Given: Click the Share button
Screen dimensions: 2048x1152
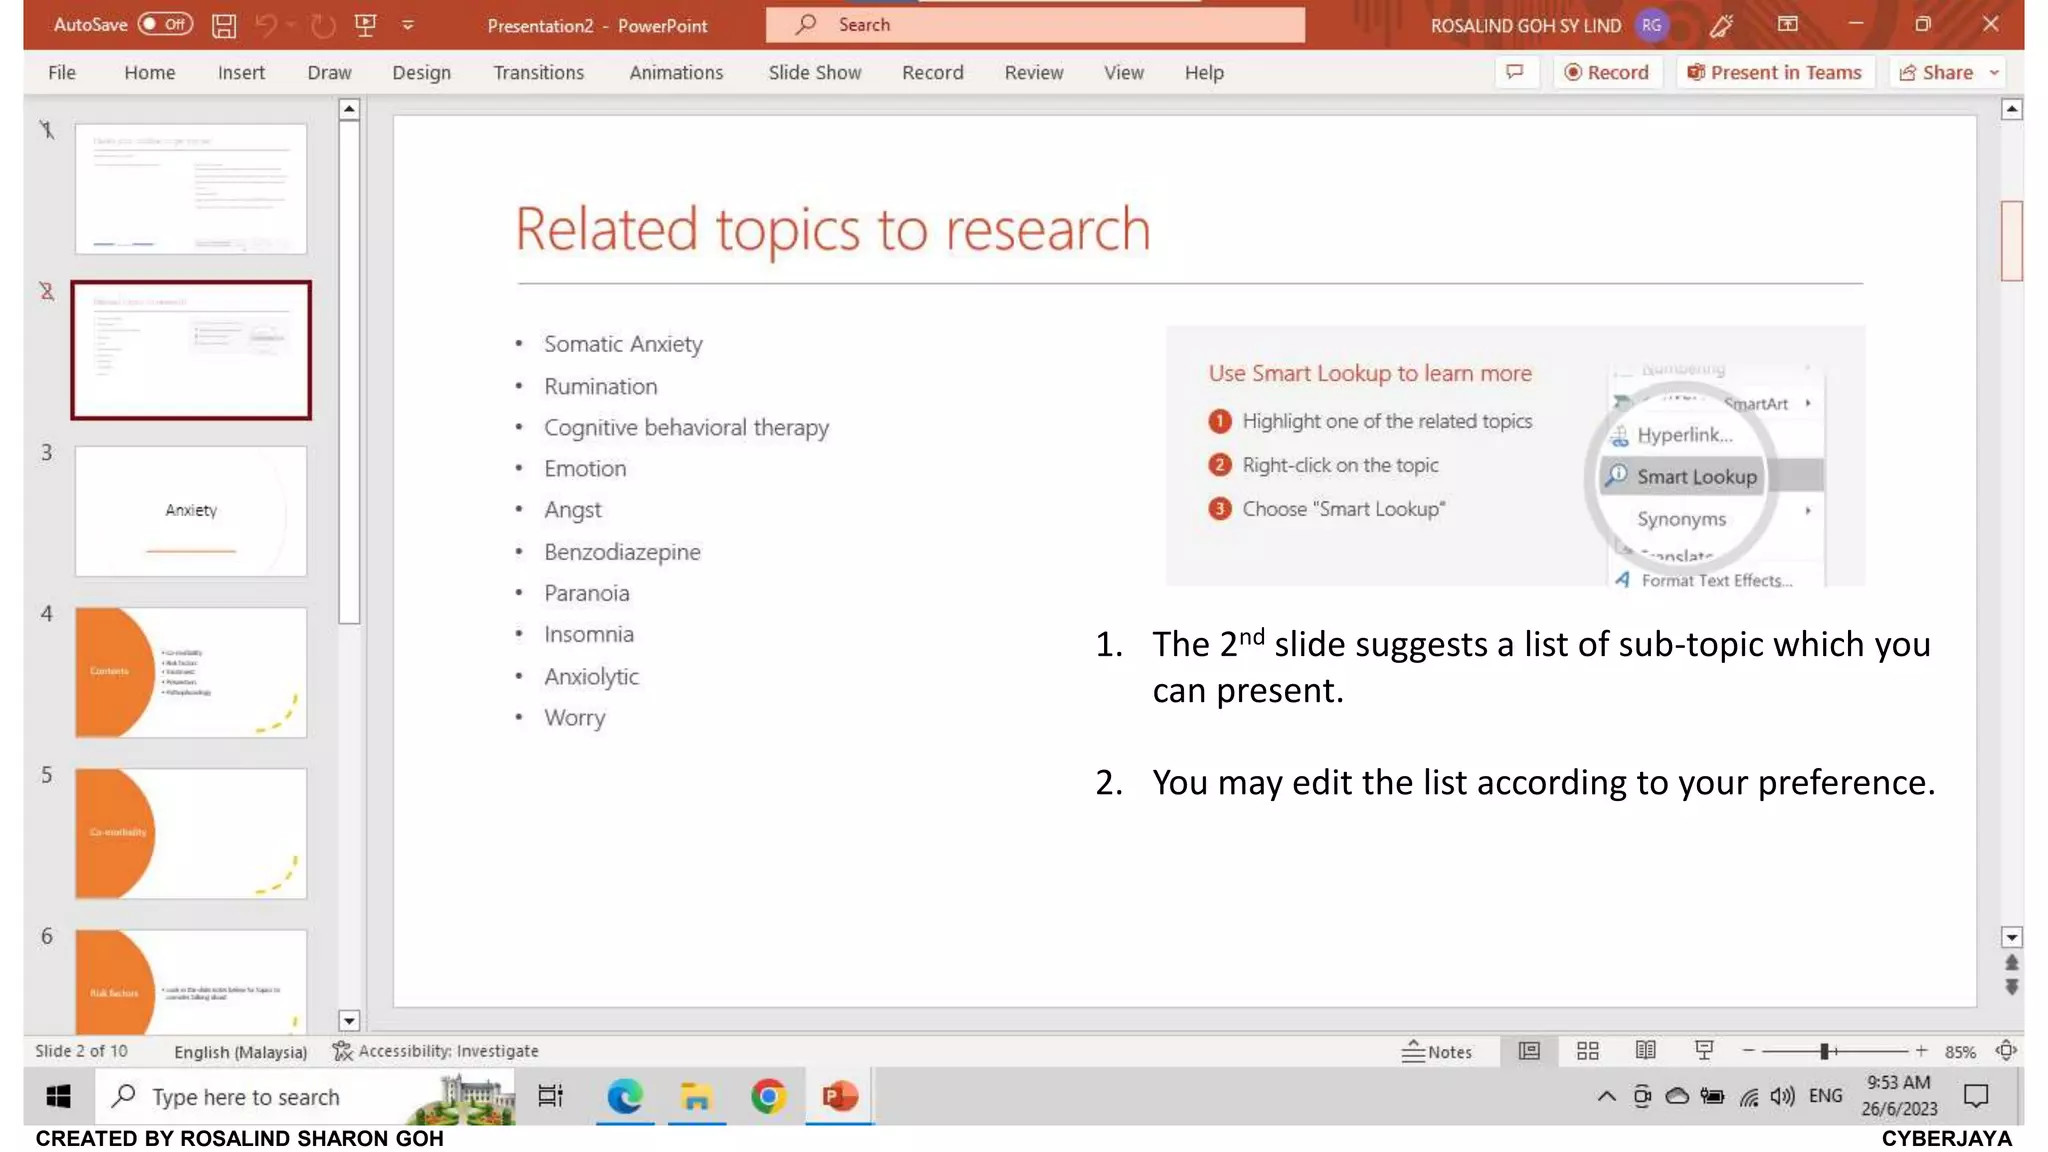Looking at the screenshot, I should point(1936,72).
